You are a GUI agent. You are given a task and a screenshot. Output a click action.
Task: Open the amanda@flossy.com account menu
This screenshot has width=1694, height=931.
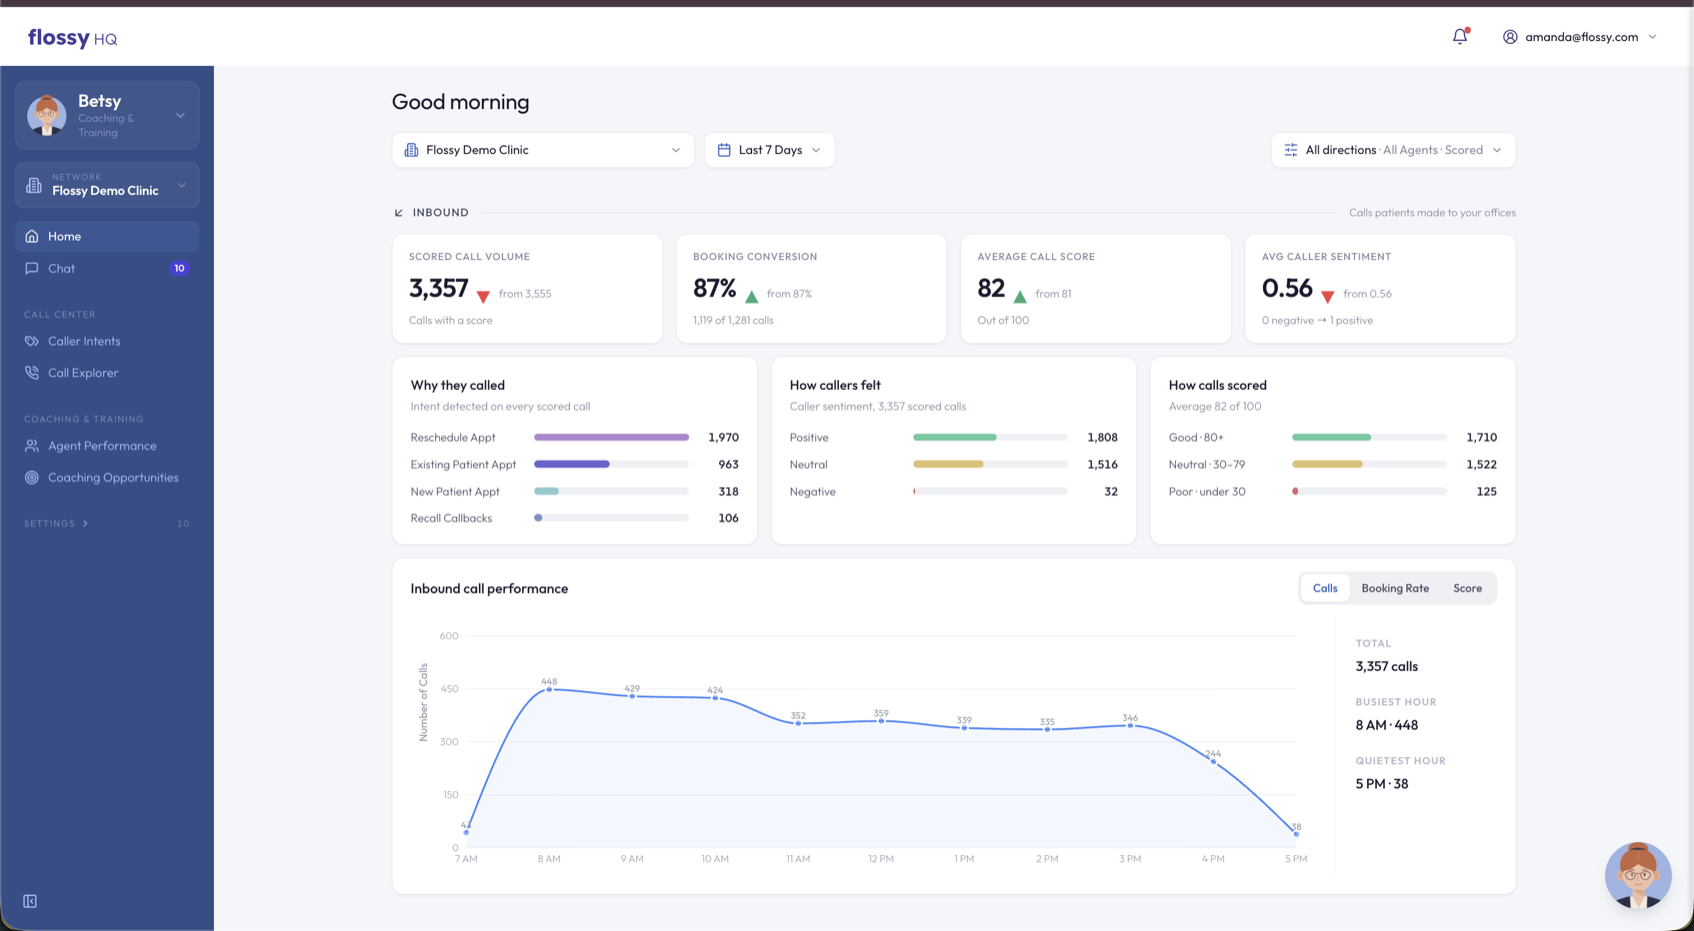pyautogui.click(x=1580, y=37)
